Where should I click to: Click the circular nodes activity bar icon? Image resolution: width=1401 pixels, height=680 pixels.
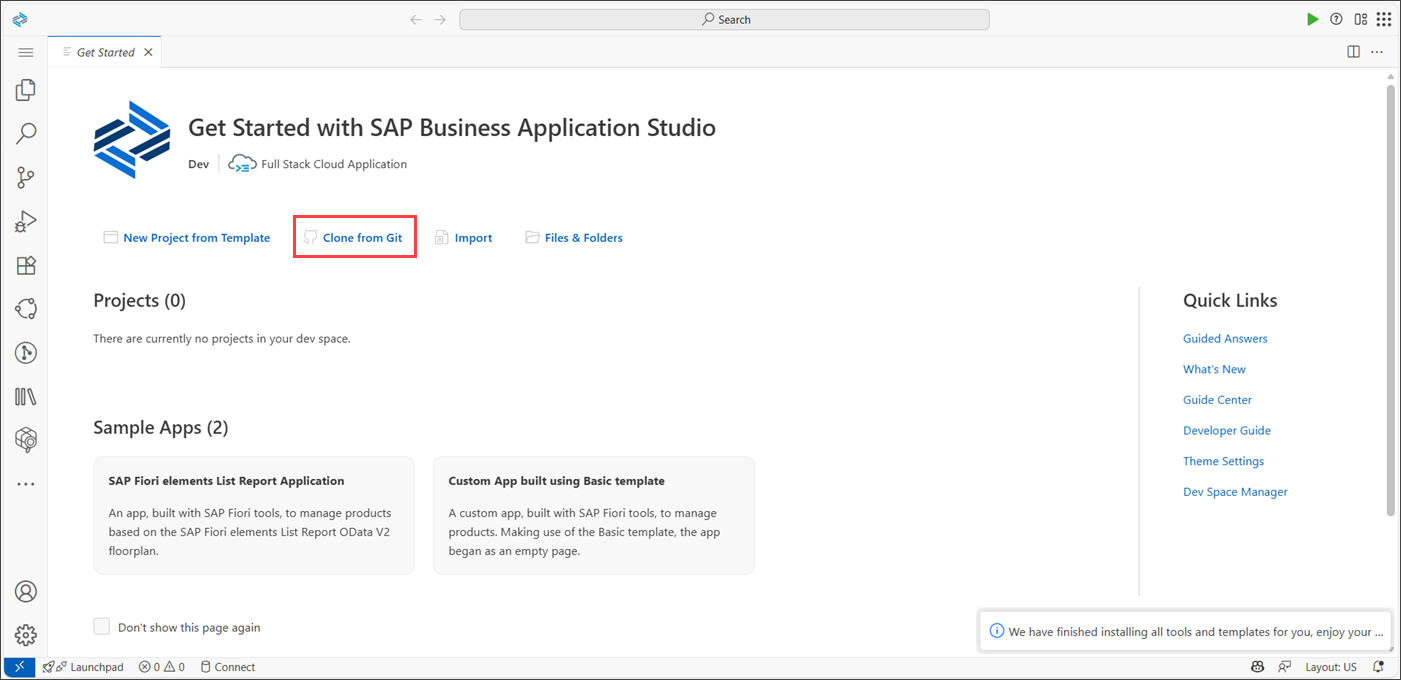coord(26,309)
